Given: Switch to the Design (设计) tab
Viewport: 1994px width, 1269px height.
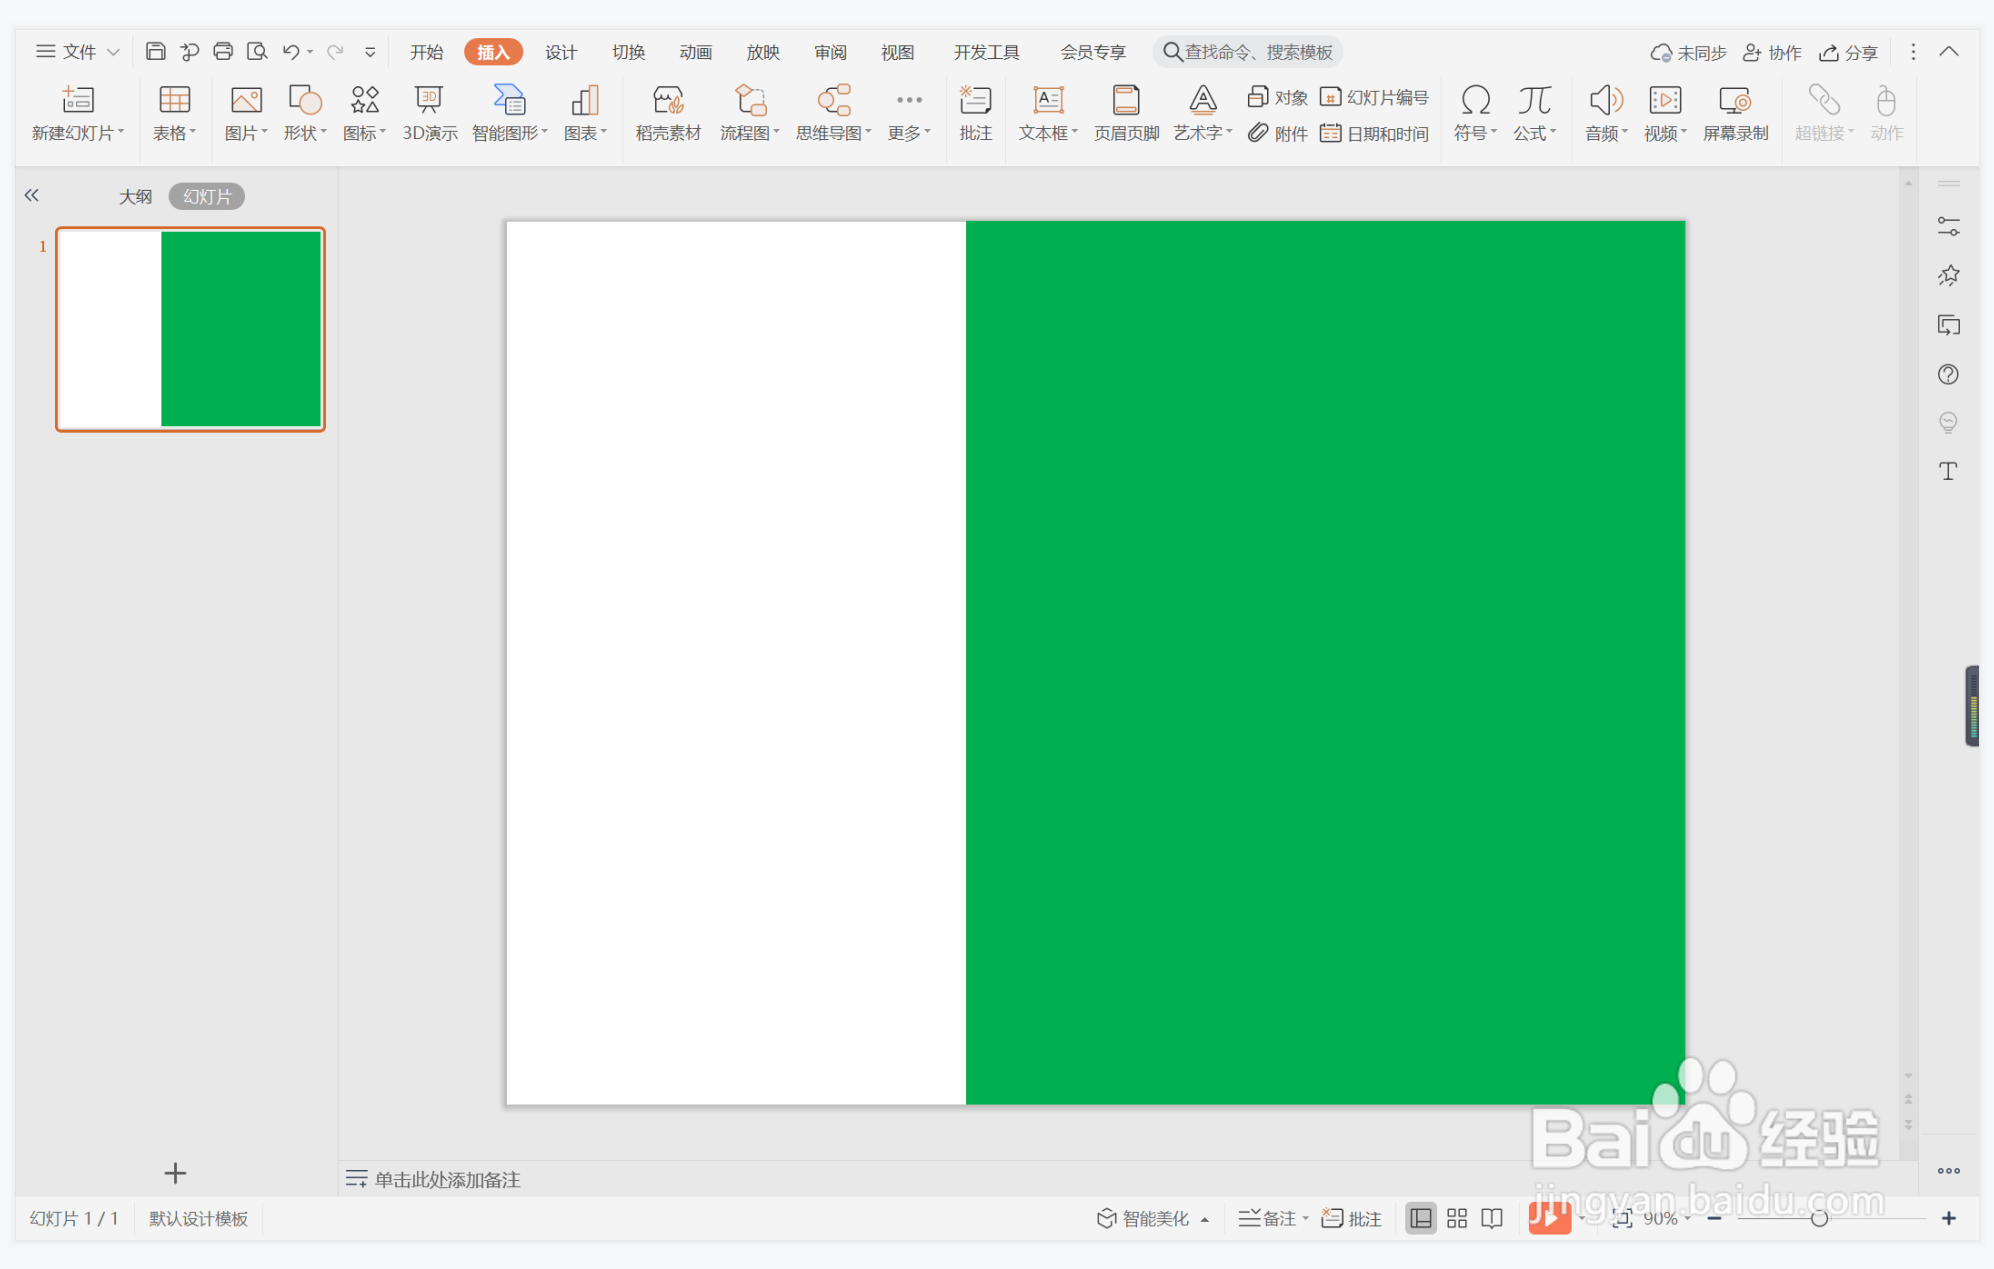Looking at the screenshot, I should [x=560, y=52].
